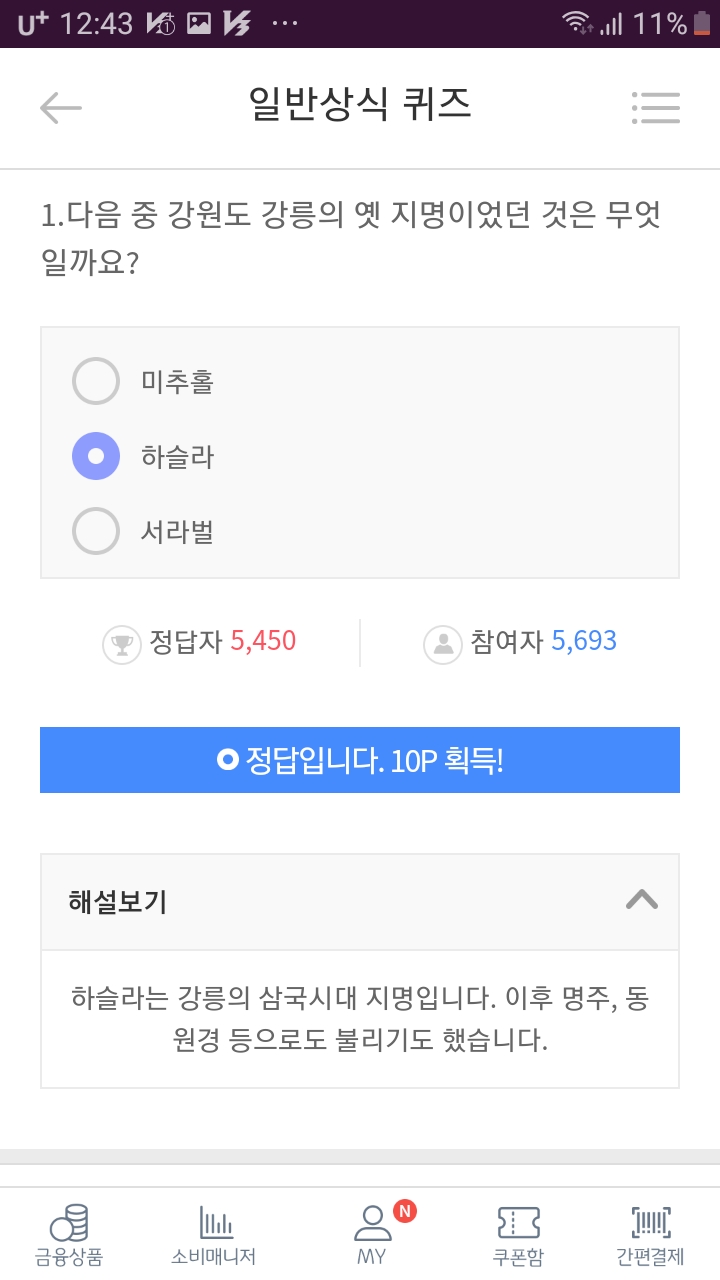The image size is (720, 1280).
Task: Select the 미추홀 radio option
Action: click(96, 381)
